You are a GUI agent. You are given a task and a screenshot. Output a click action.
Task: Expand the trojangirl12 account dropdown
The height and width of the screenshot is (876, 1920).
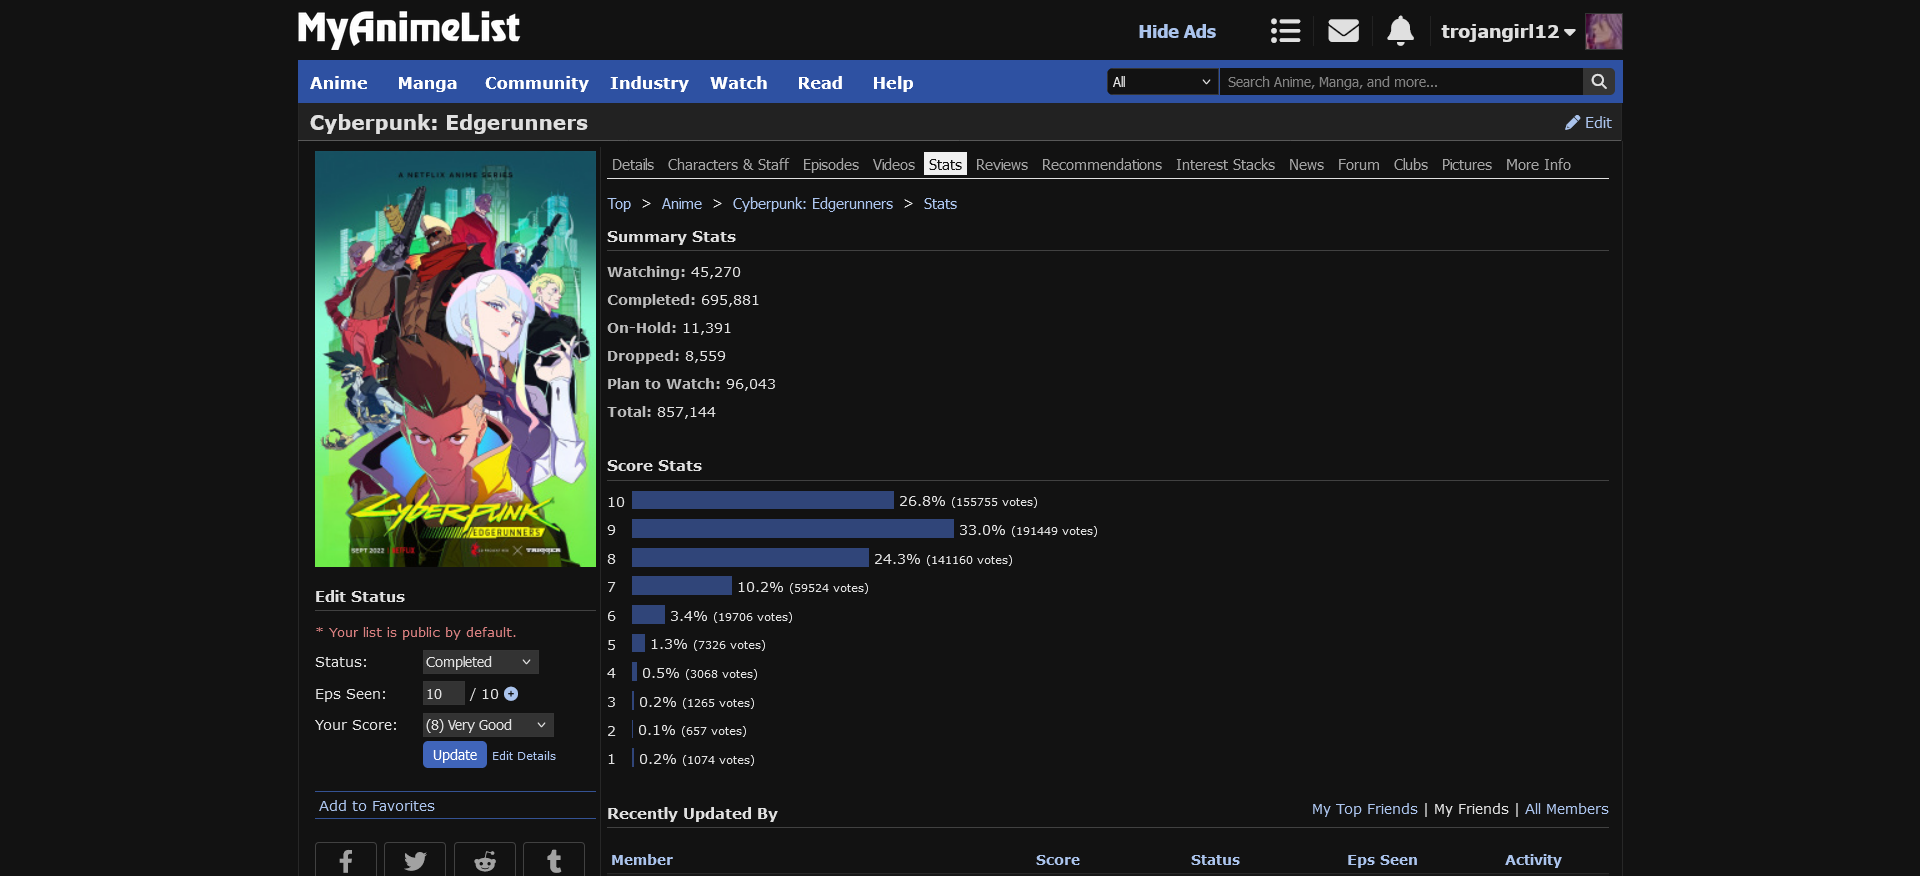1508,32
